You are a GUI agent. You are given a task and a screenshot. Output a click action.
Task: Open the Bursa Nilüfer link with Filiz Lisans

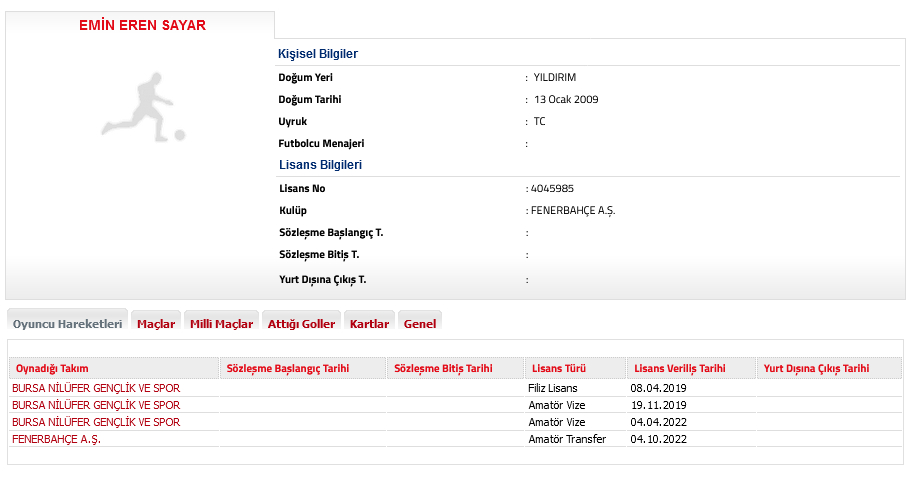click(96, 388)
